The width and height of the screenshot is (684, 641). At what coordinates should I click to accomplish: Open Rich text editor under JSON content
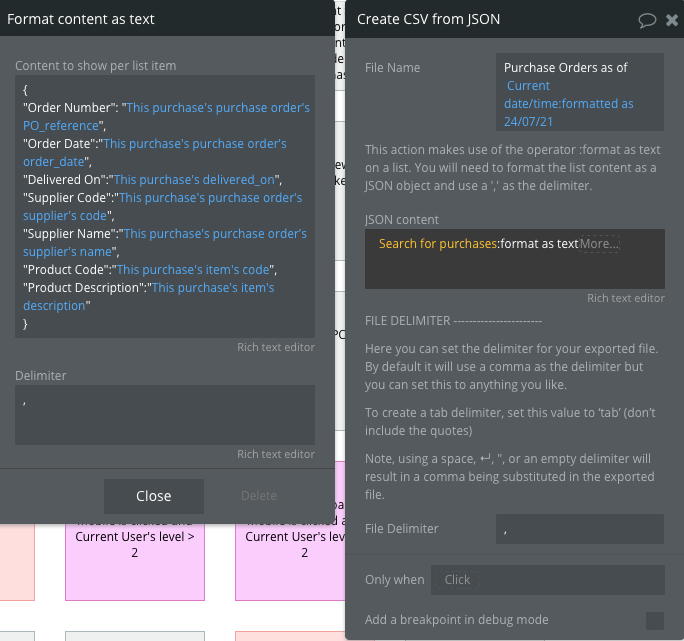(625, 298)
